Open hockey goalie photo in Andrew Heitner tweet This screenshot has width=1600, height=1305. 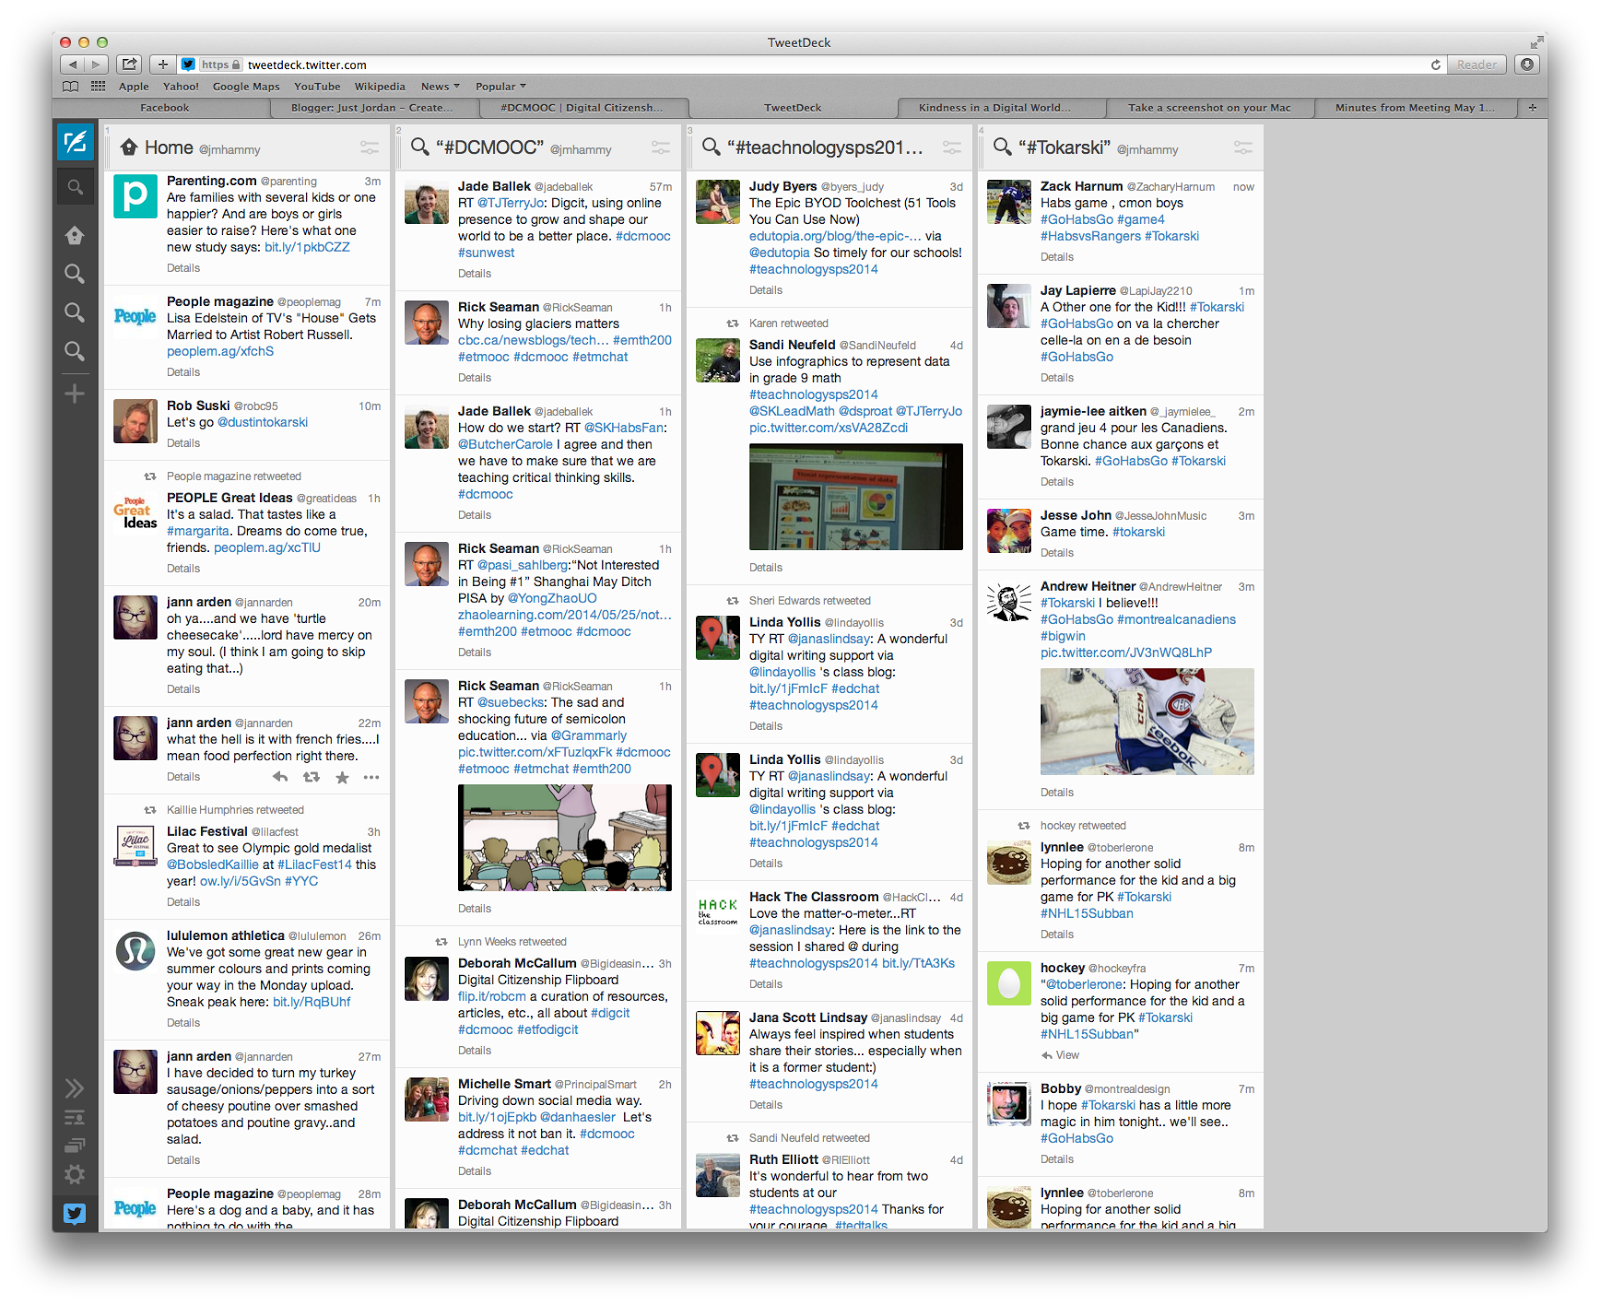(1147, 722)
